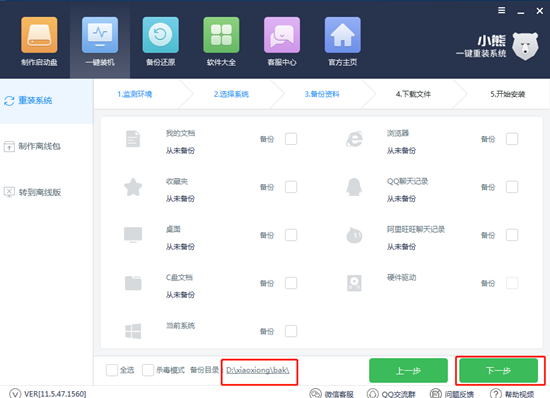Click the 阿里旺旺 chat icon
The height and width of the screenshot is (398, 550).
(354, 235)
